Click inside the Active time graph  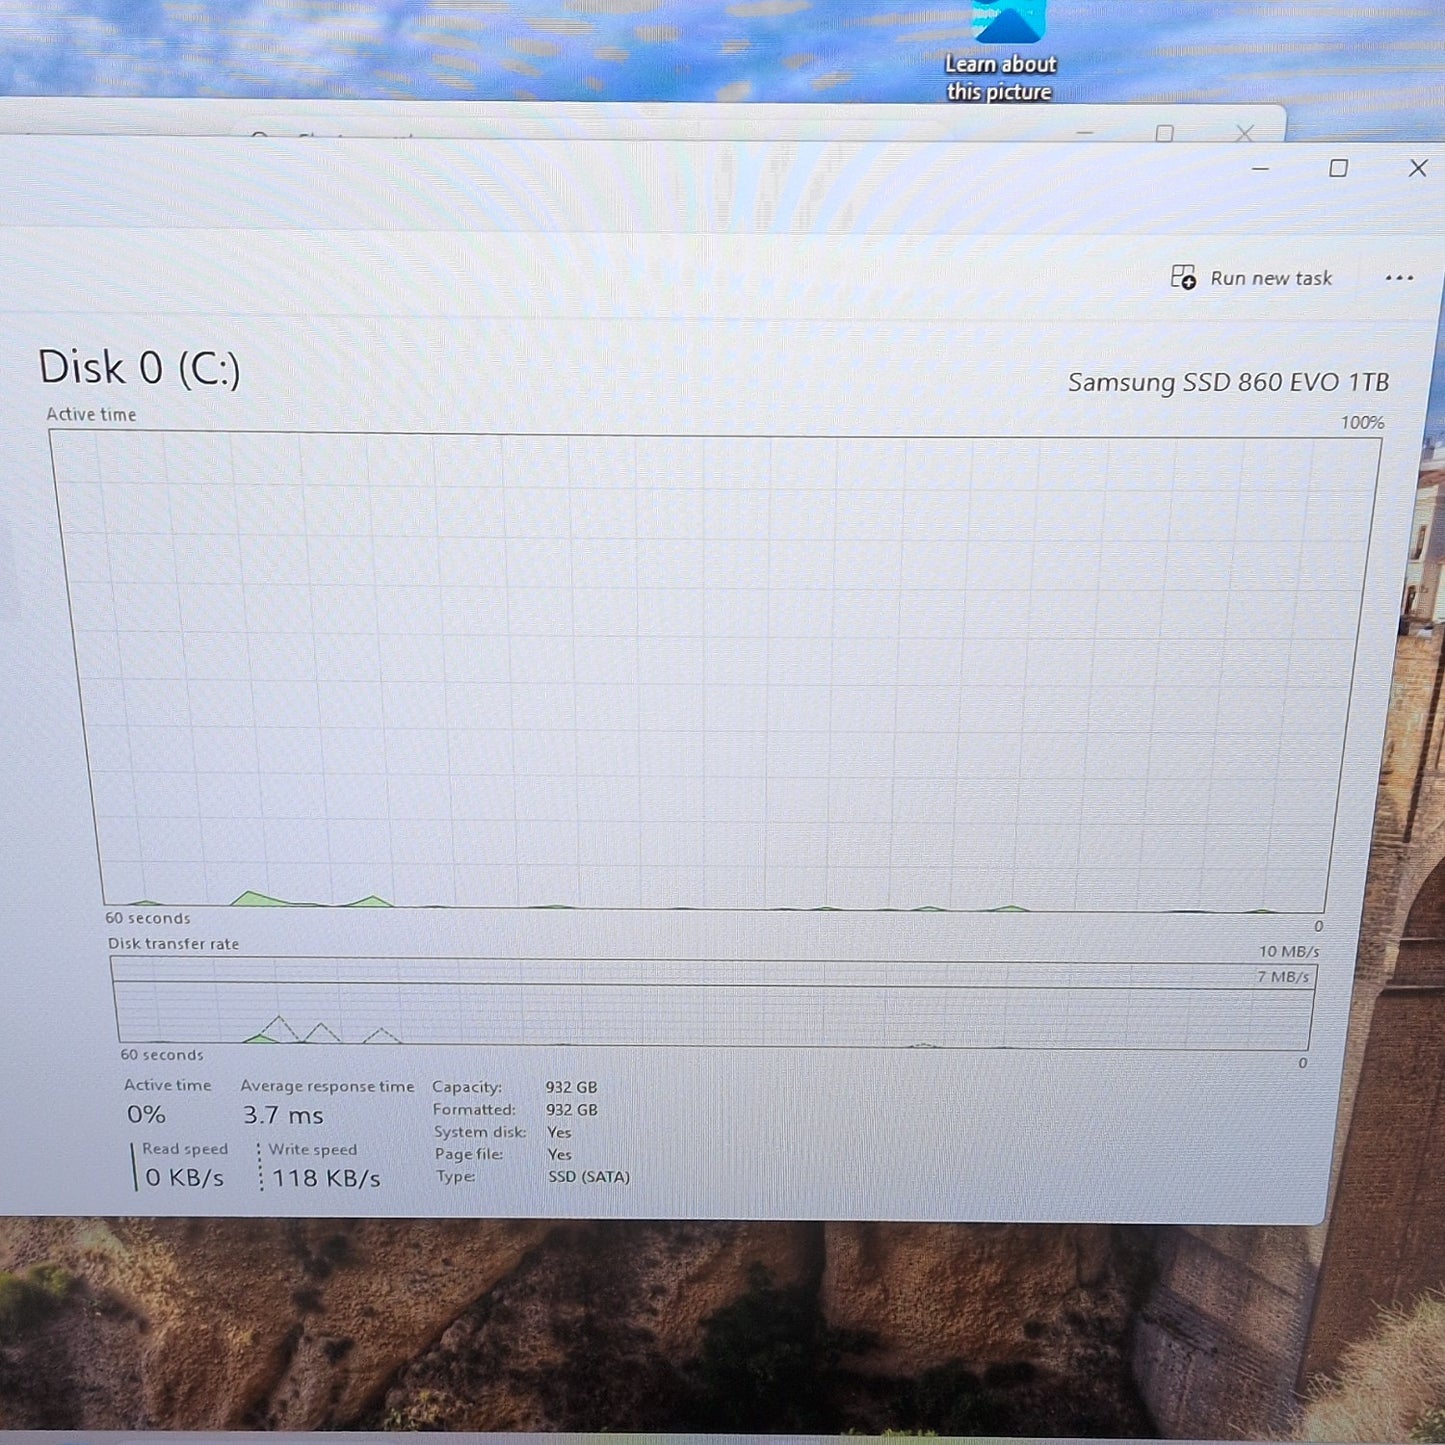pyautogui.click(x=716, y=672)
